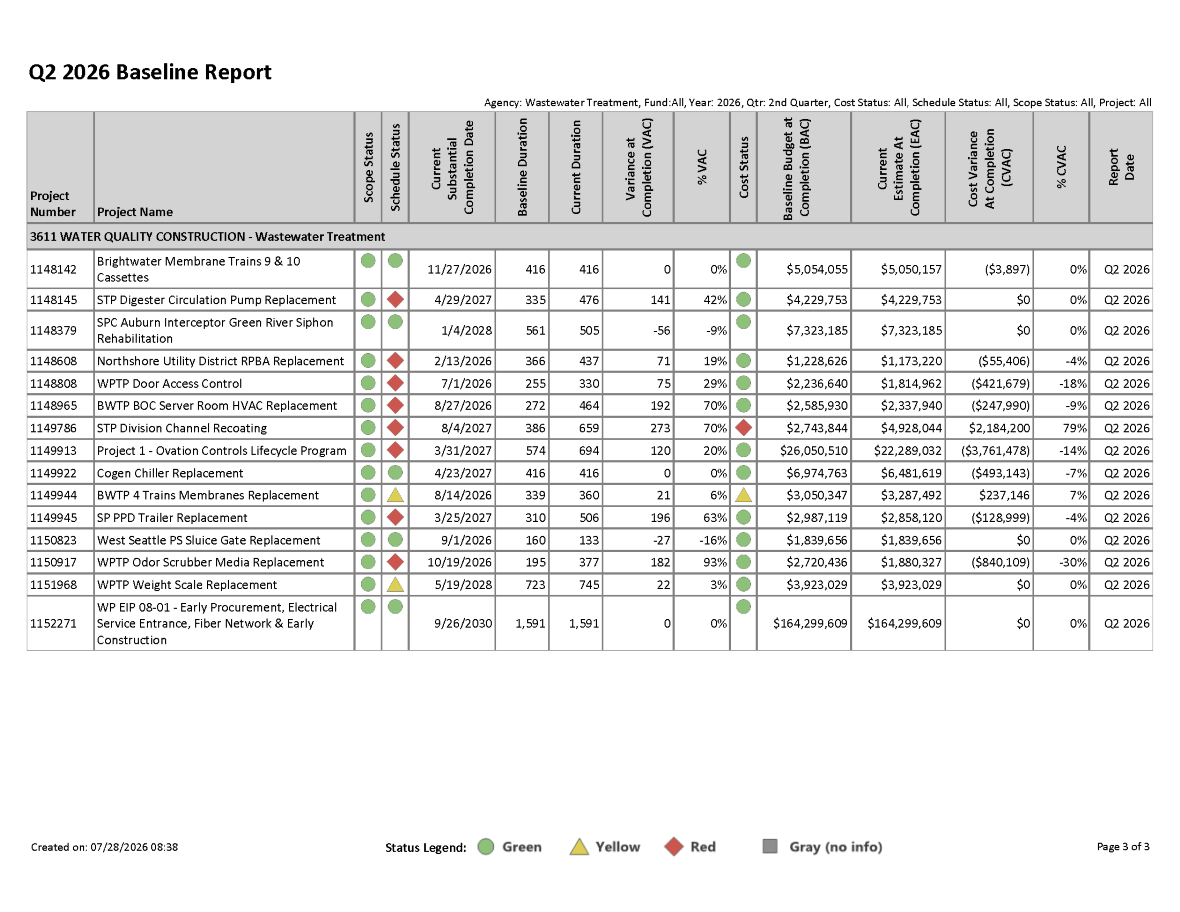Click the ($3,761,478) cost variance value

tap(996, 451)
